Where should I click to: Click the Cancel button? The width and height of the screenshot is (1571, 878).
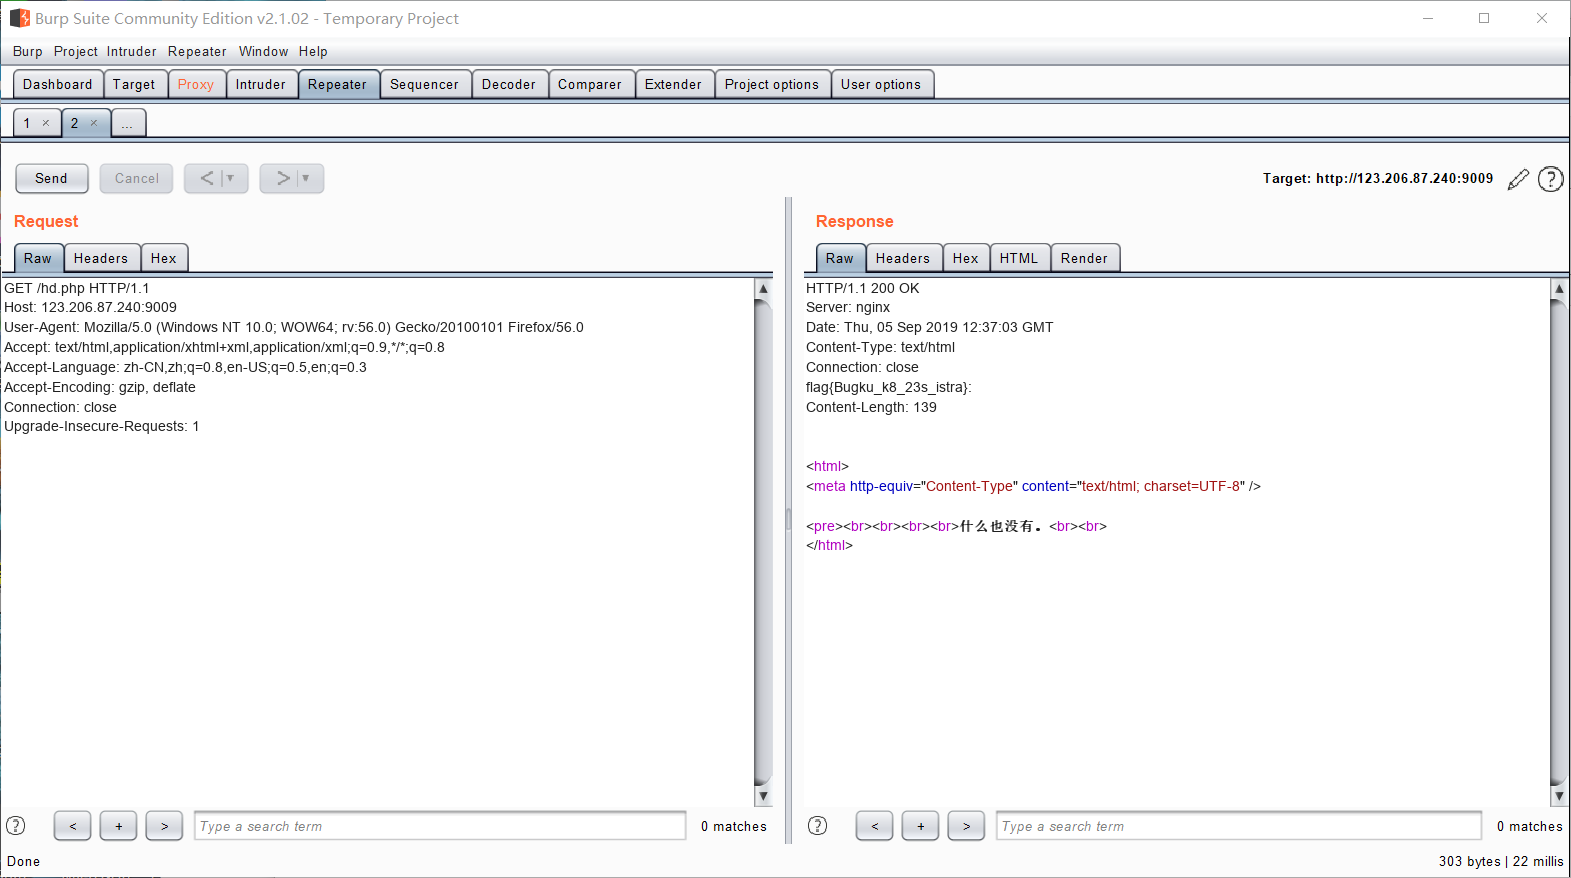[x=137, y=178]
